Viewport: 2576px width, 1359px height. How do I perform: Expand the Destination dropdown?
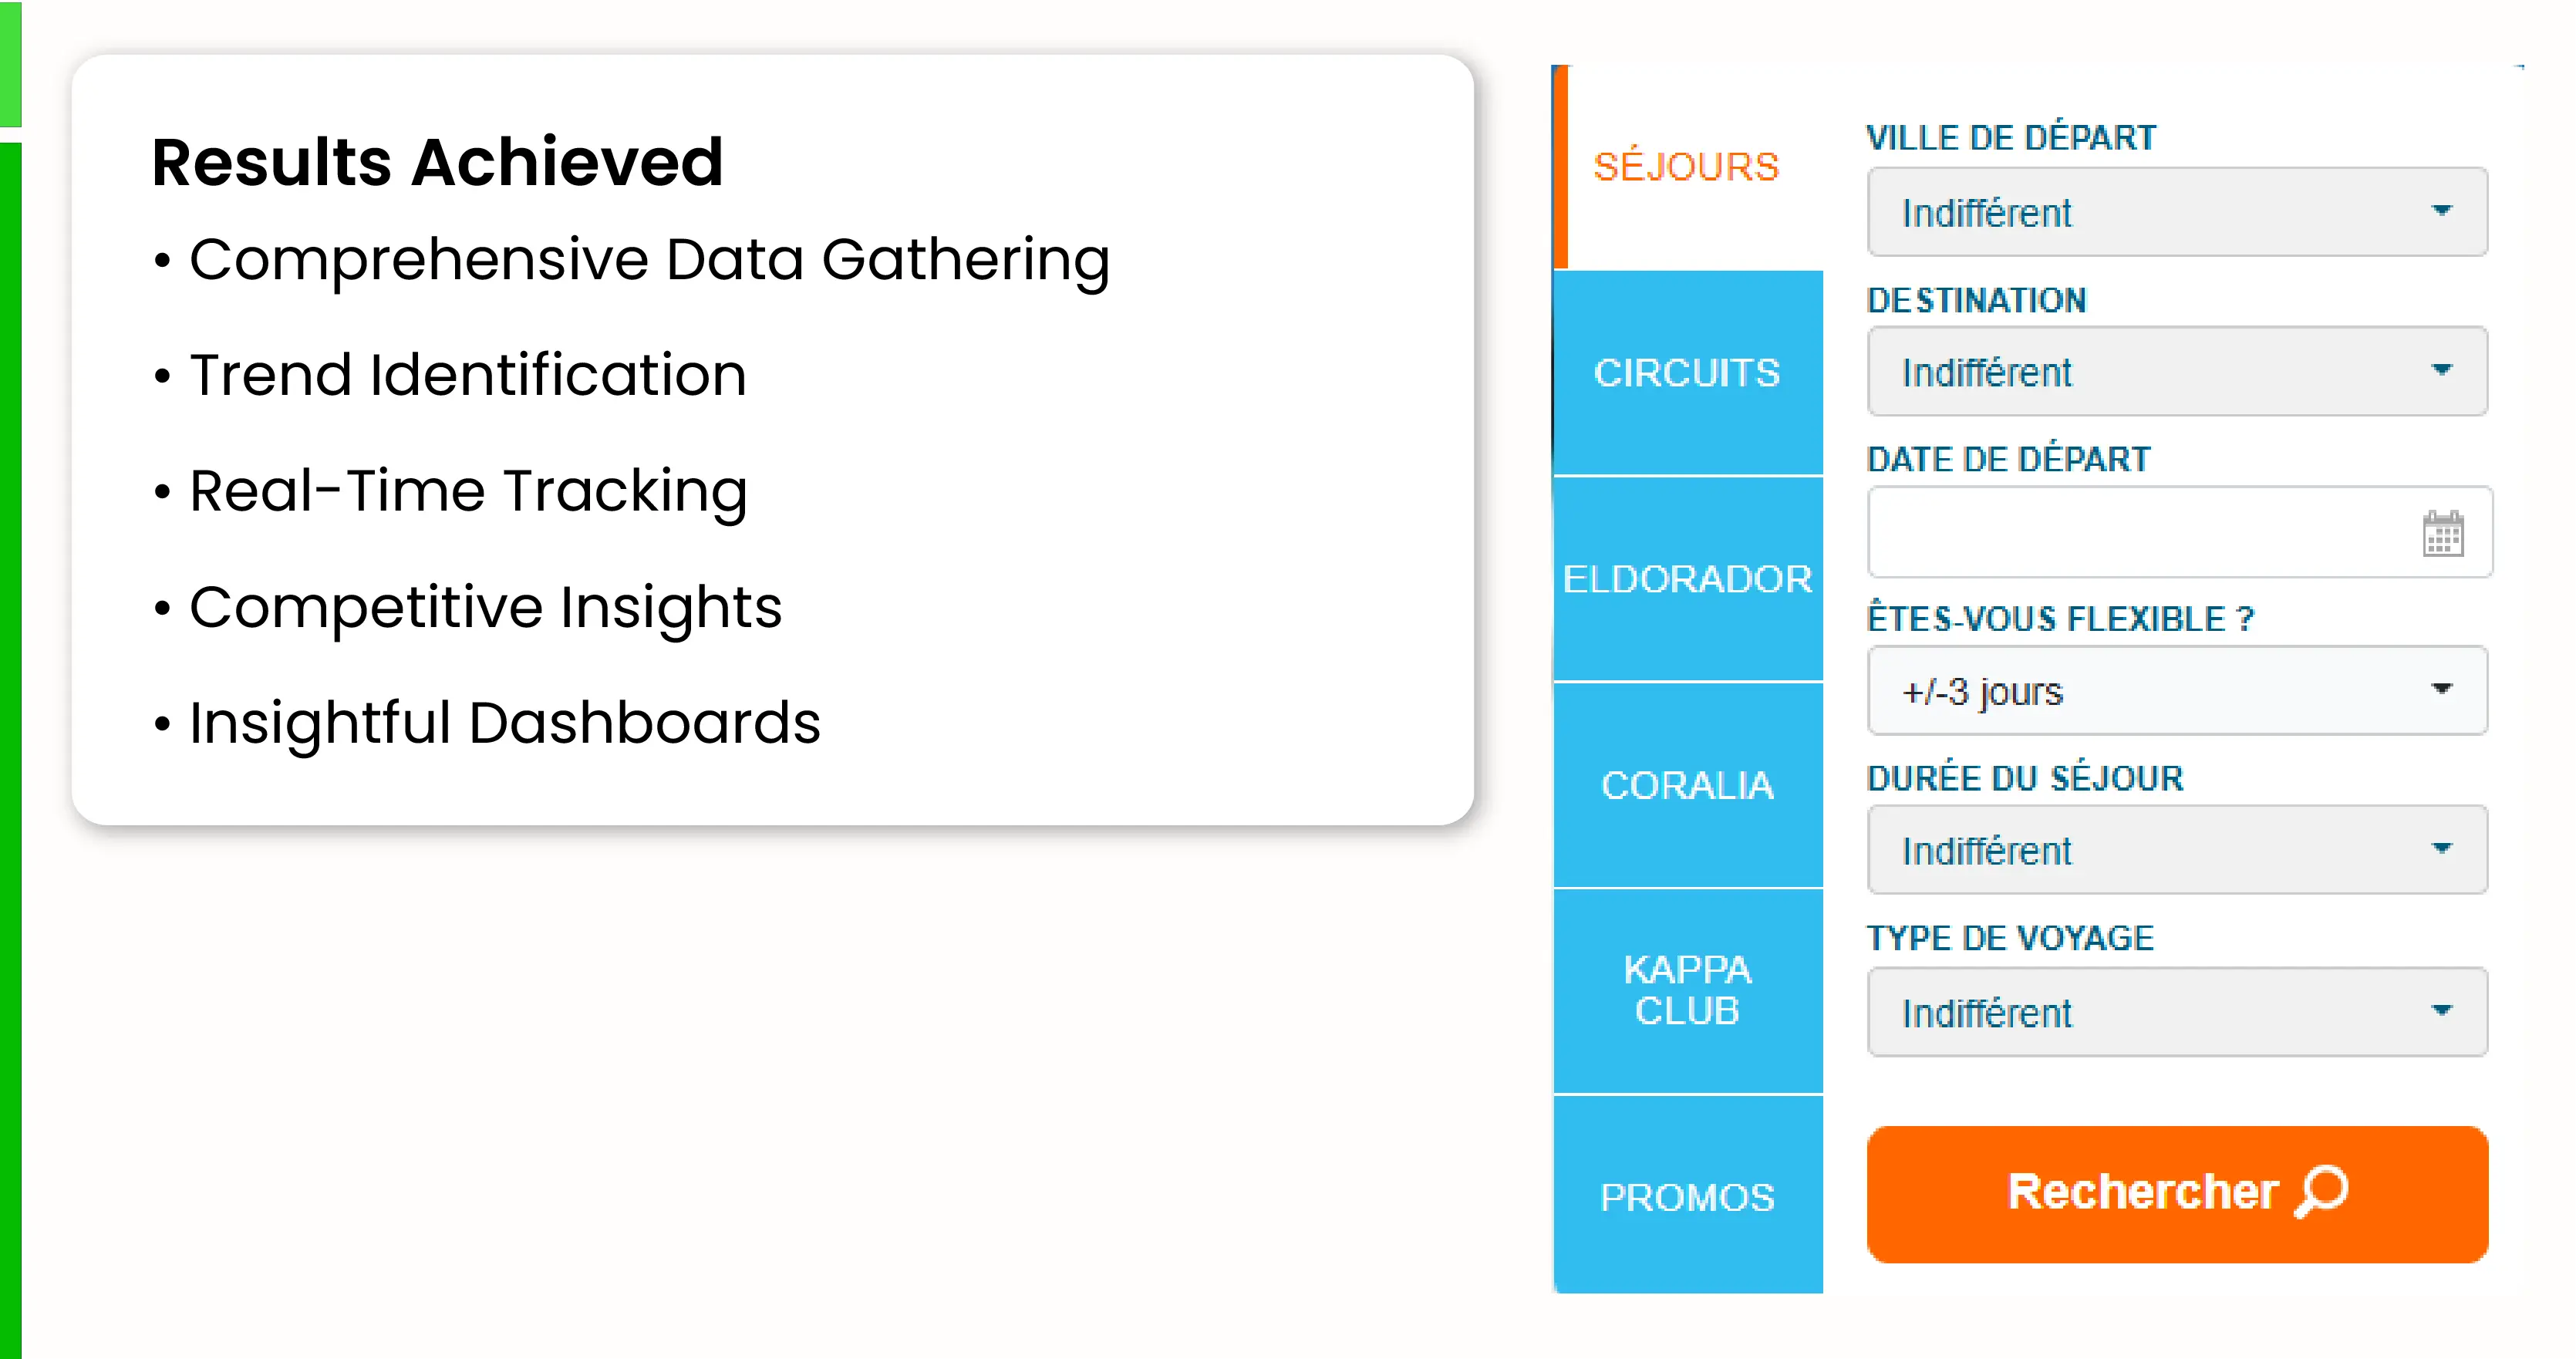(x=2176, y=372)
